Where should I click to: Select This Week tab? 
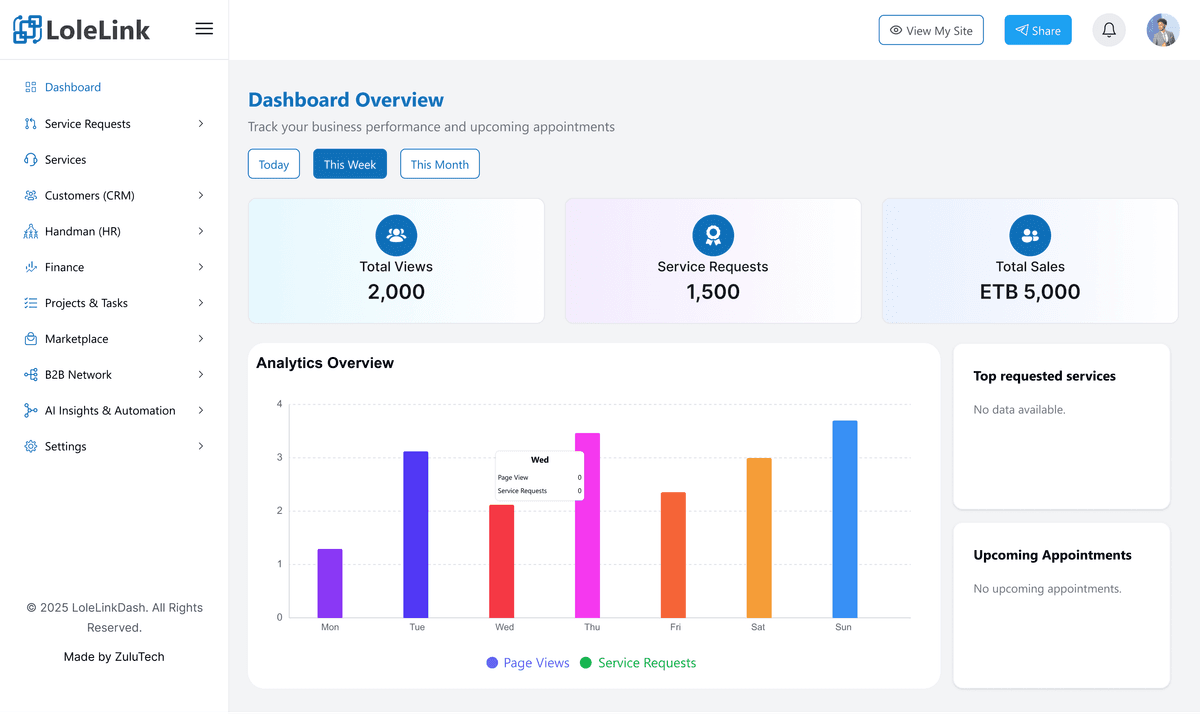349,163
